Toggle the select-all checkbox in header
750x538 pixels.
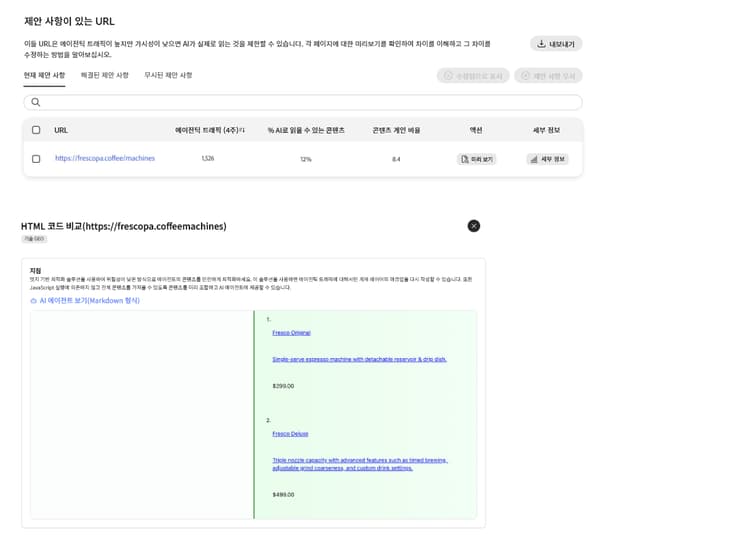36,130
